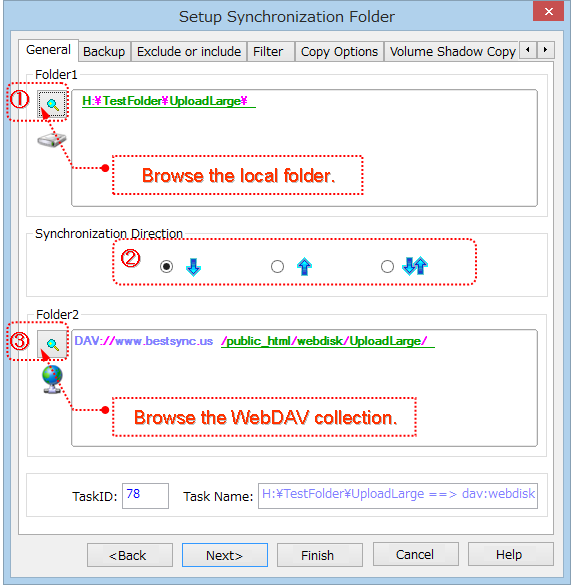Viewport: 571px width, 585px height.
Task: Click the H:¥TestFolder¥UploadLarge¥ path link
Action: 169,101
